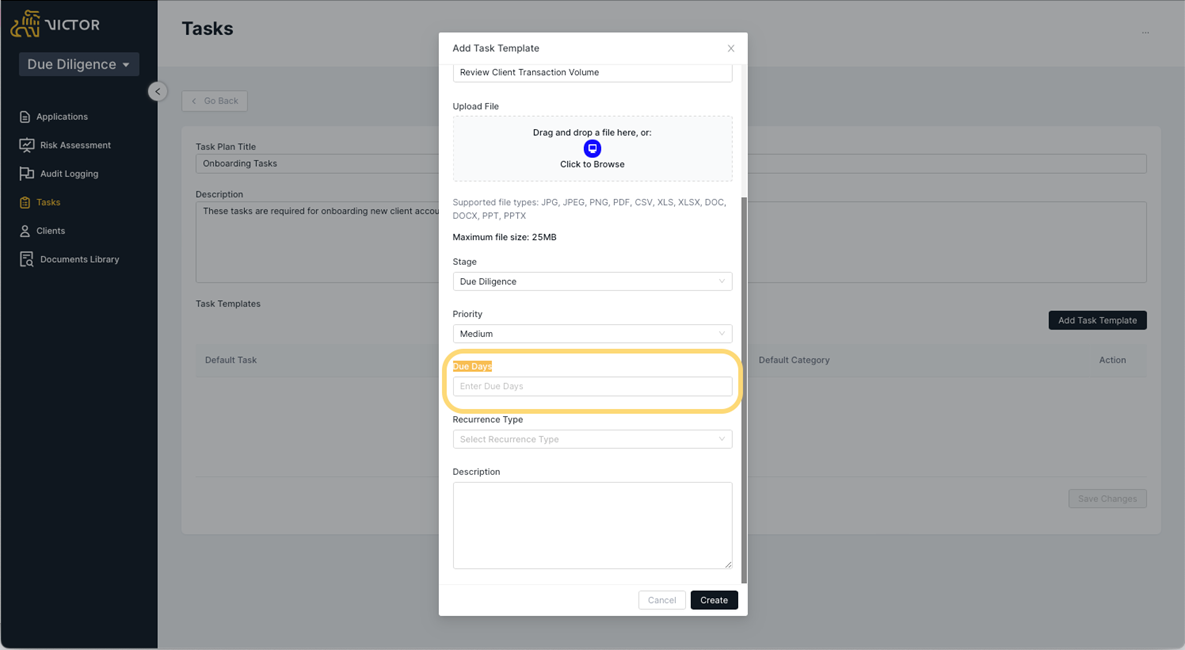Click the Click to Browse link

click(x=592, y=164)
